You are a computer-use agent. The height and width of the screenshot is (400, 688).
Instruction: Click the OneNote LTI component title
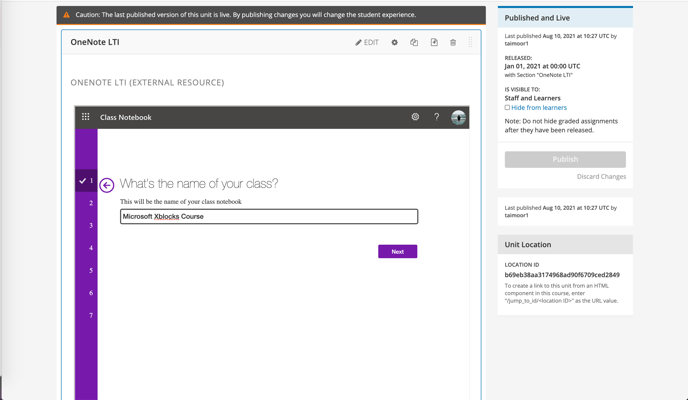pos(95,42)
